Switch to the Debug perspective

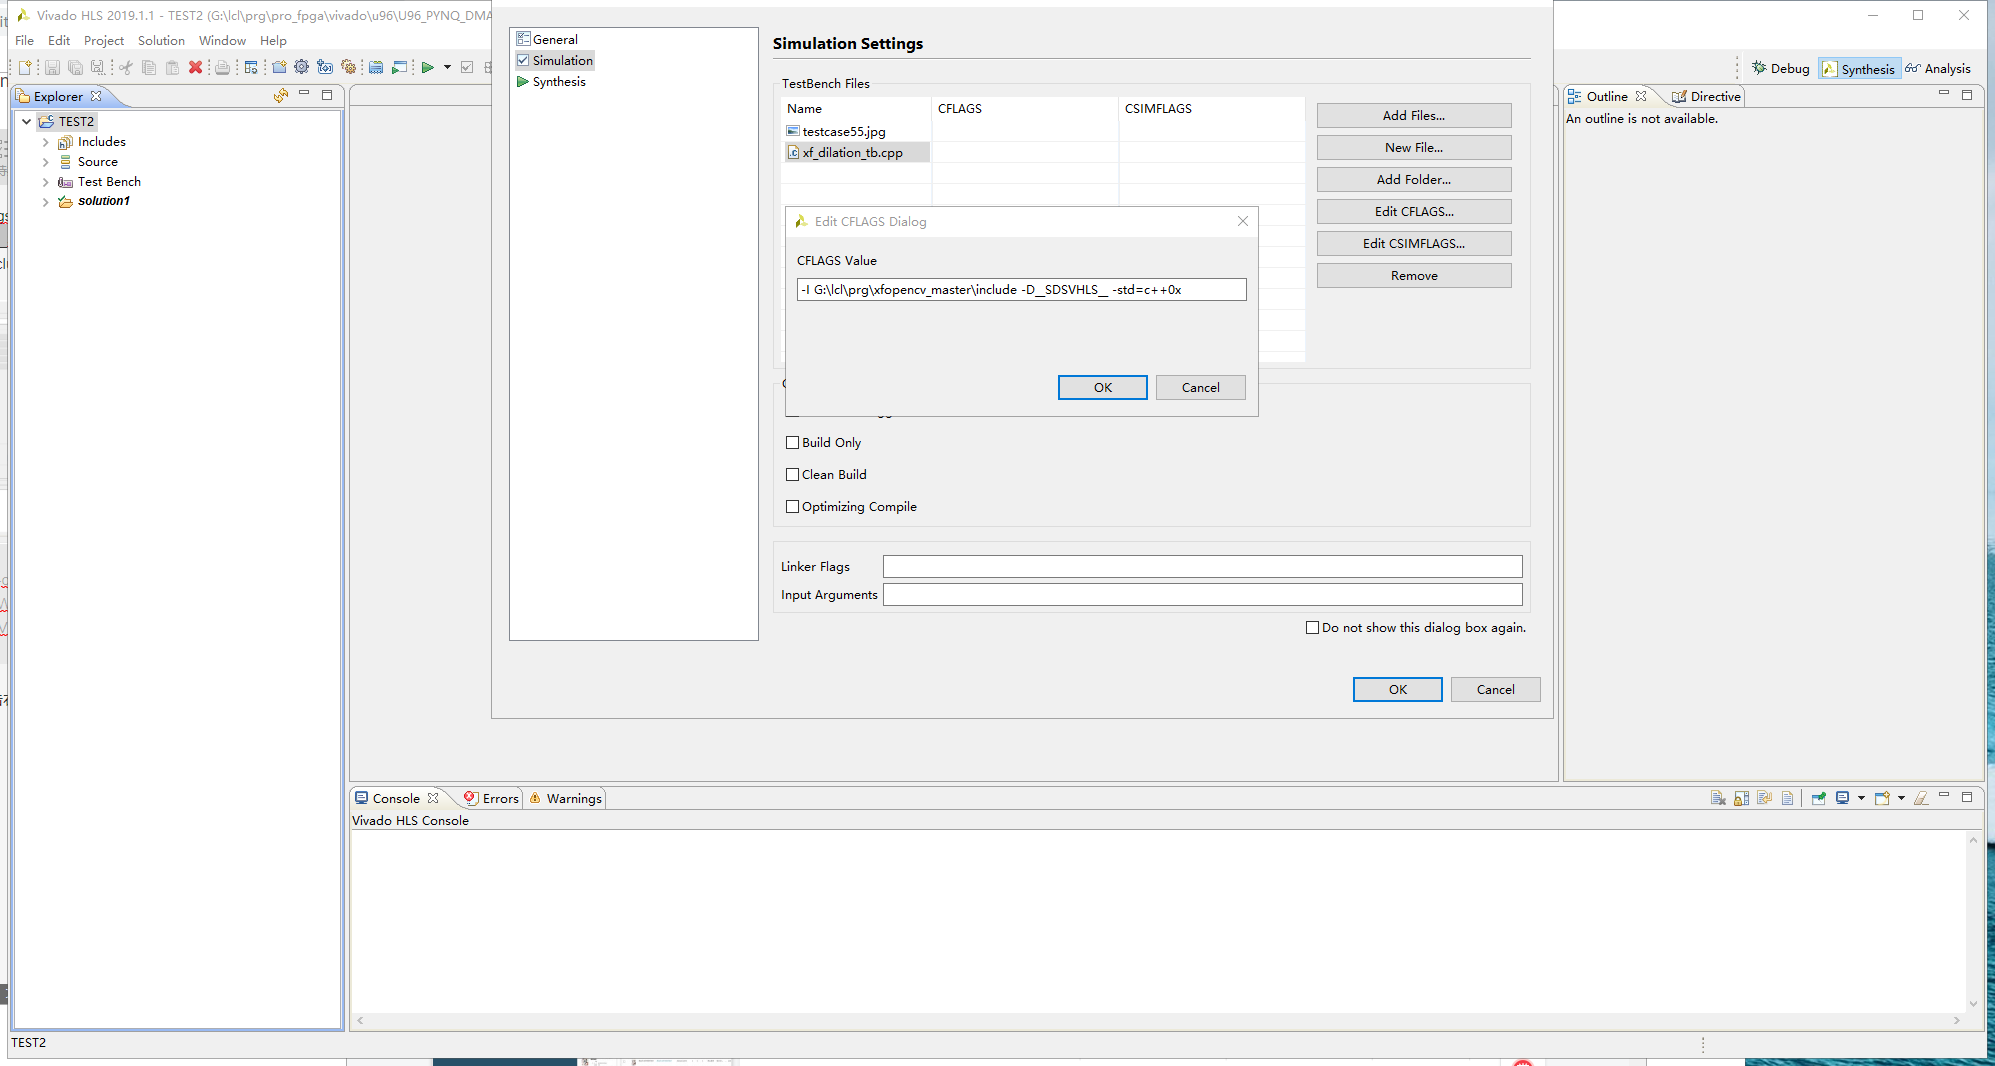[x=1781, y=68]
